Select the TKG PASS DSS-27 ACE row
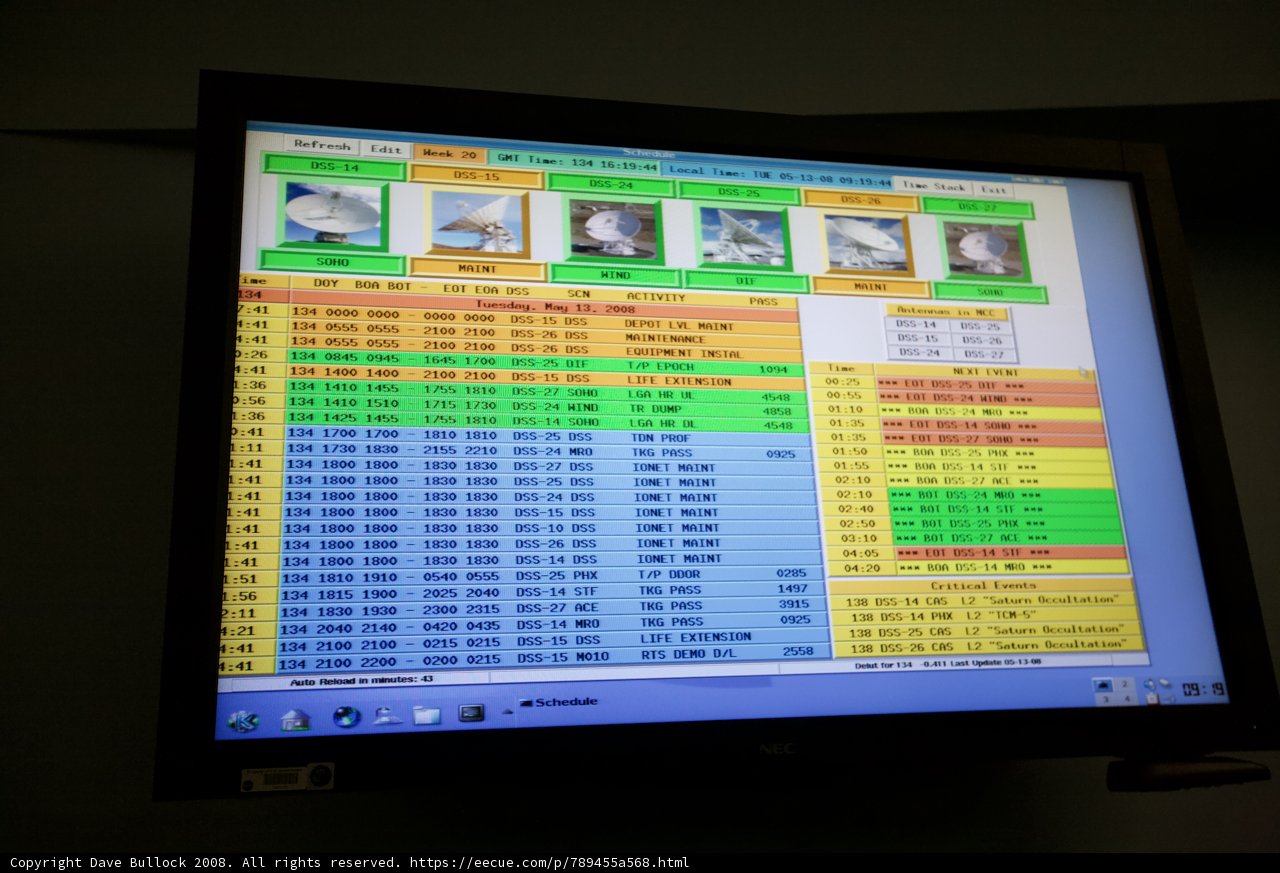The image size is (1280, 873). pos(554,606)
